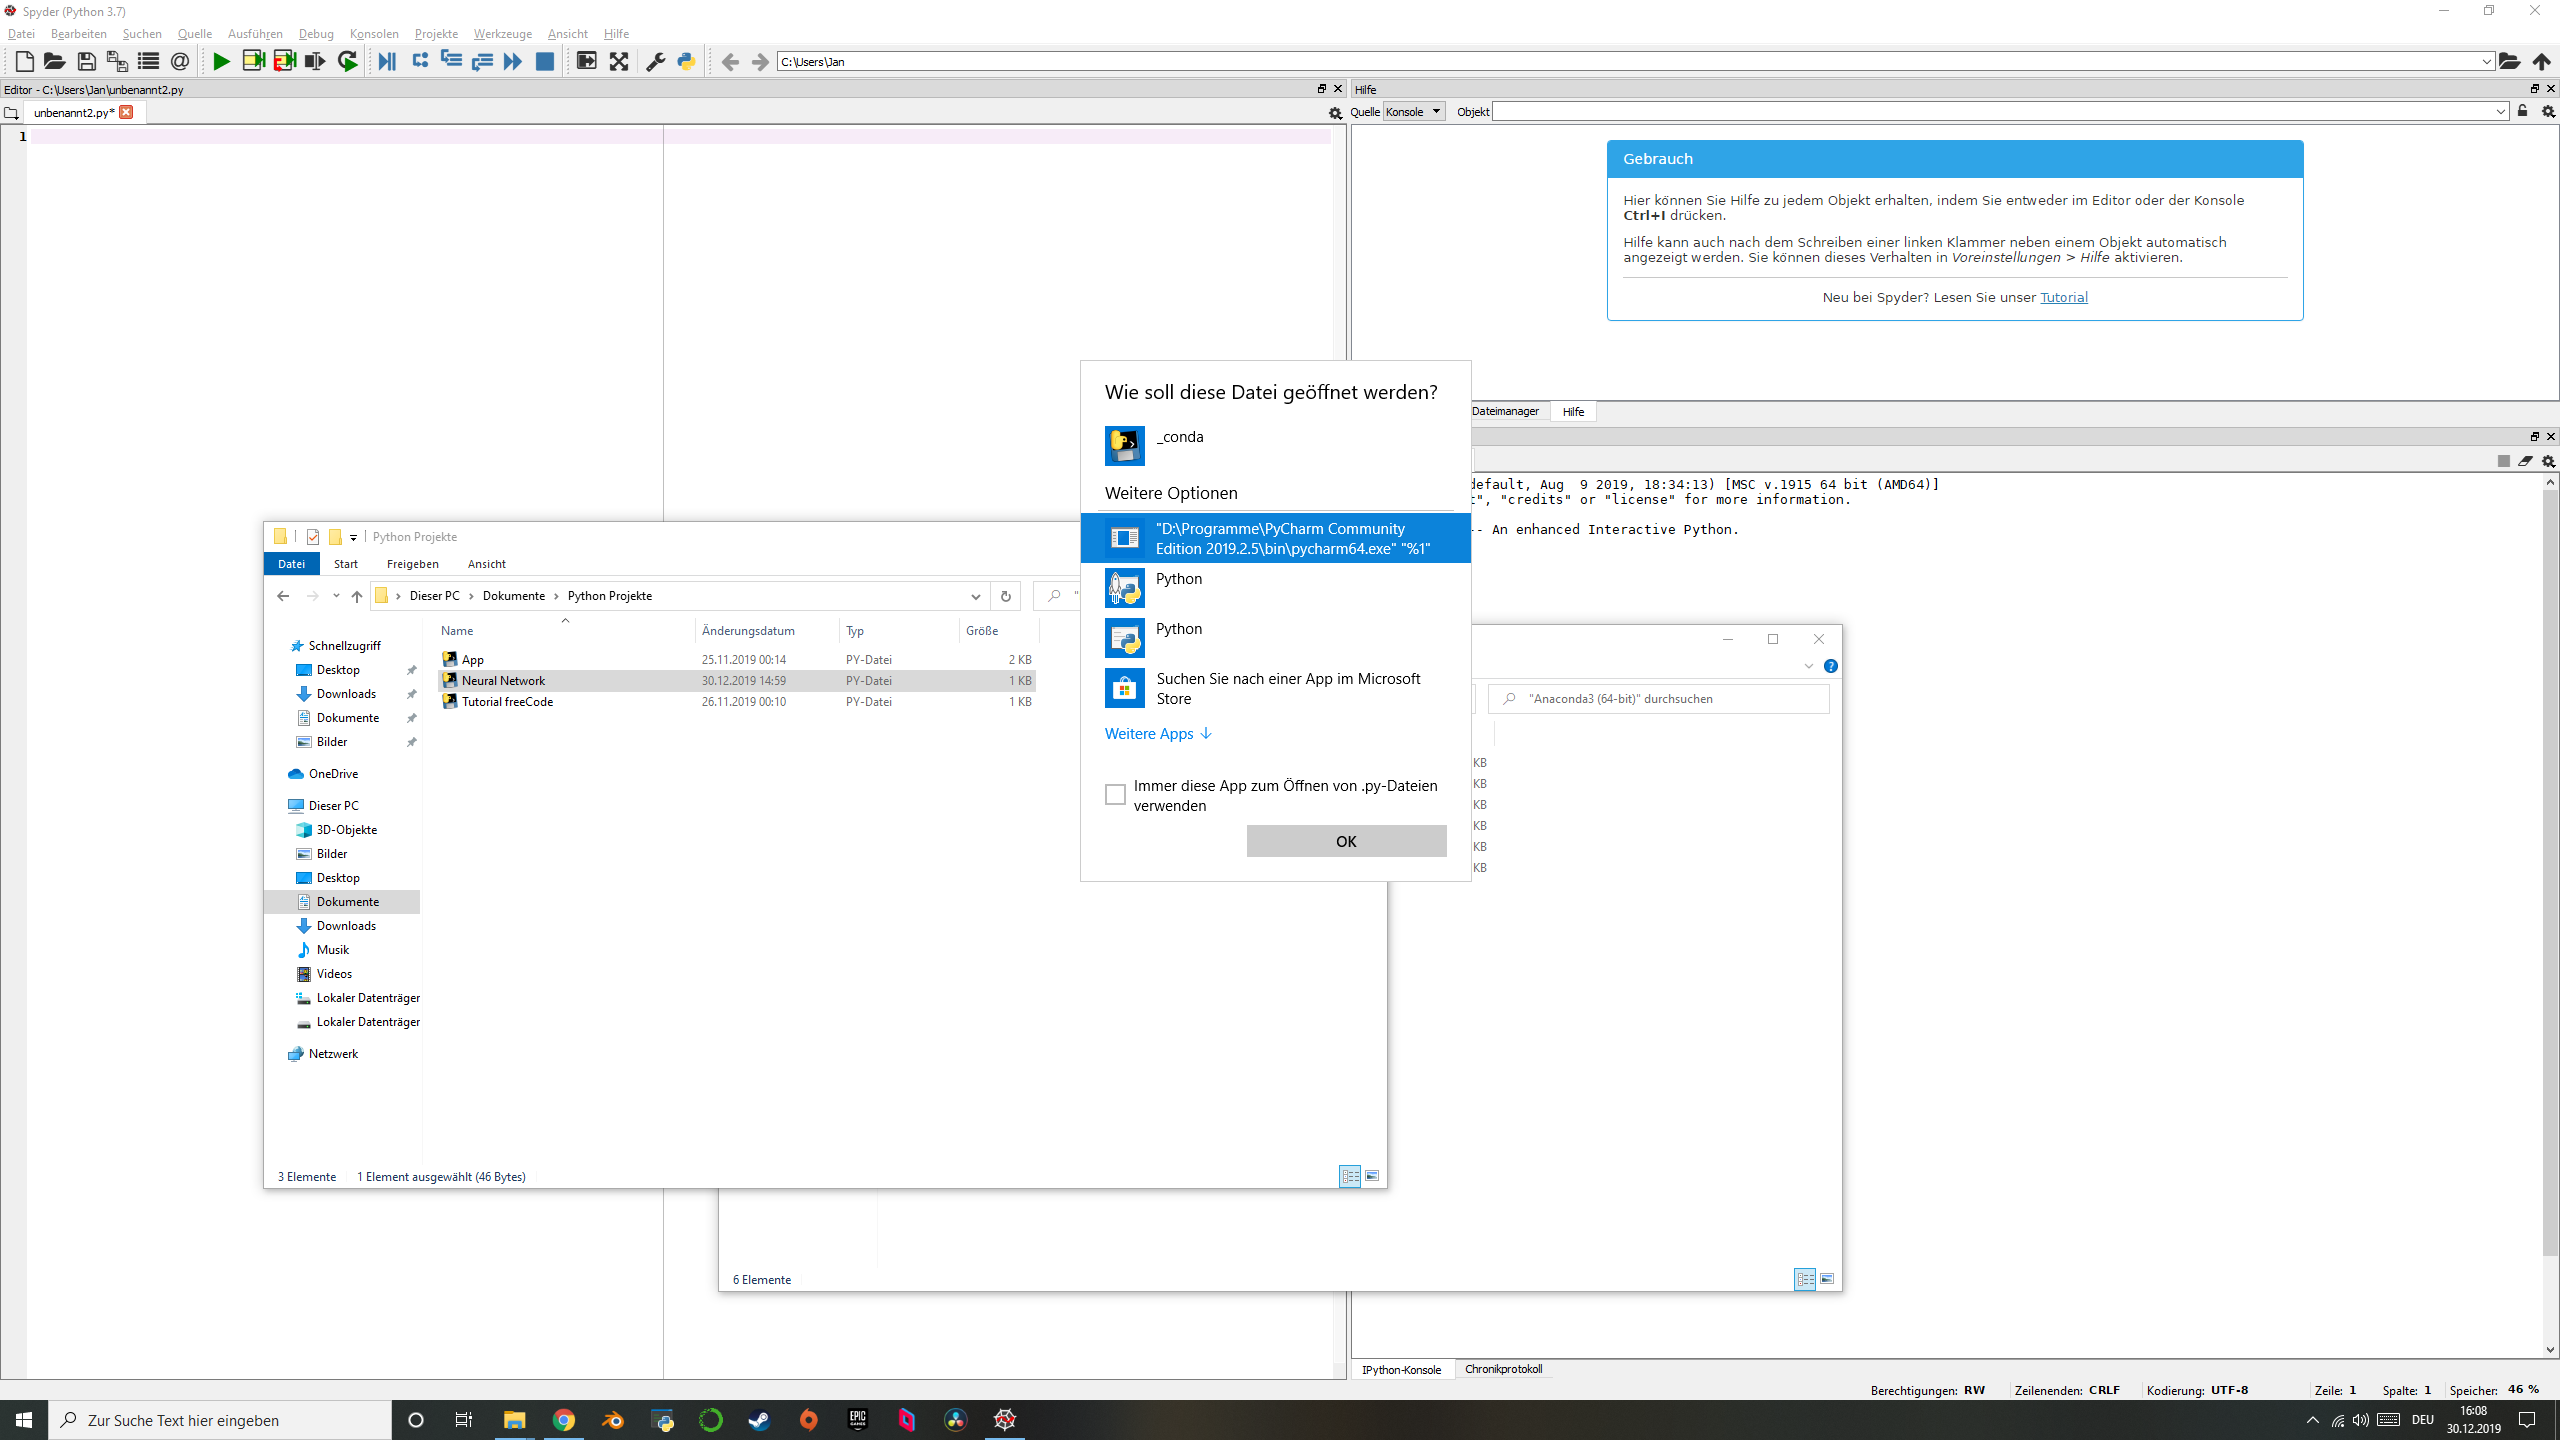This screenshot has height=1440, width=2560.
Task: Check 'Immer diese App' checkbox
Action: [1115, 795]
